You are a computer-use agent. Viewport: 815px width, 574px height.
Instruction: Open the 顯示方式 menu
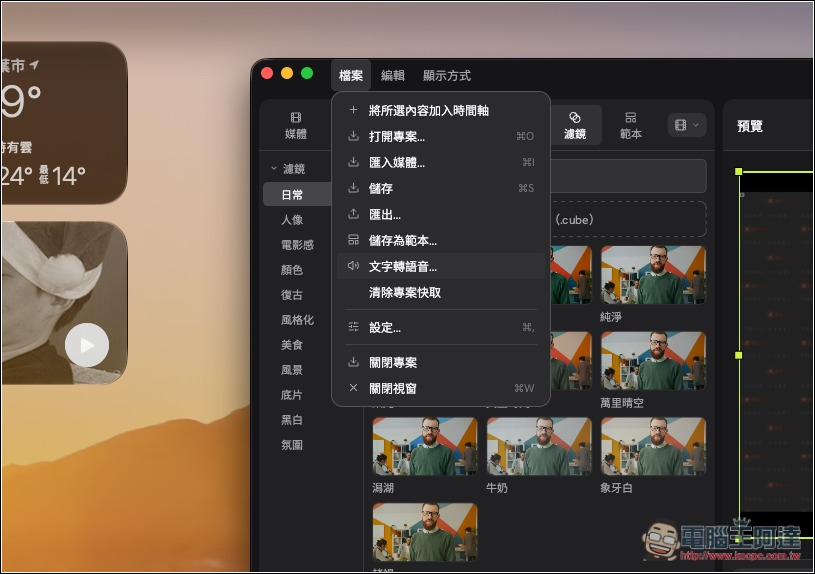point(446,75)
